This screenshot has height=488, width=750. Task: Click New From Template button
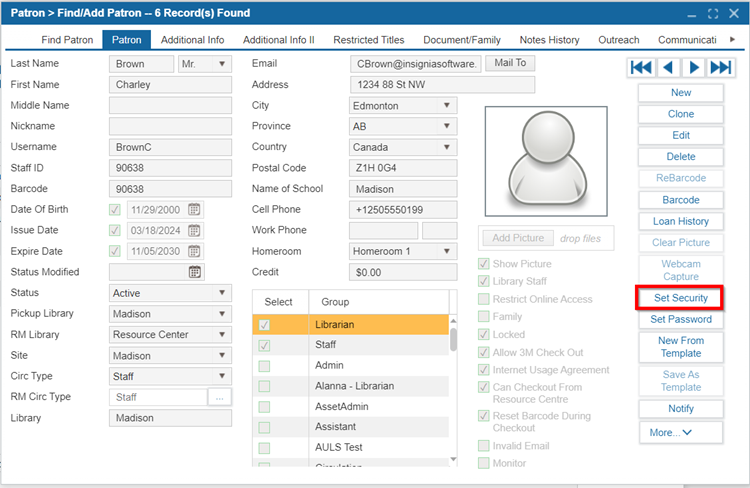point(681,347)
